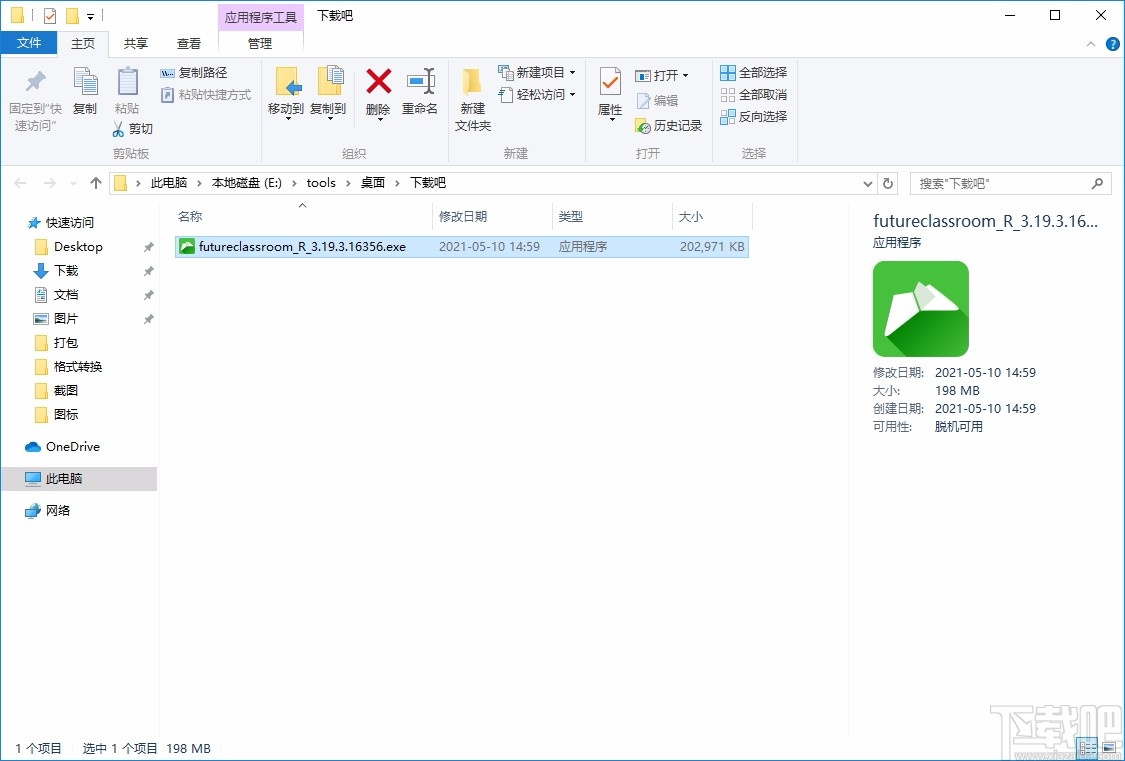This screenshot has height=761, width=1125.
Task: Click the 复制路径 (Copy path) icon
Action: (196, 72)
